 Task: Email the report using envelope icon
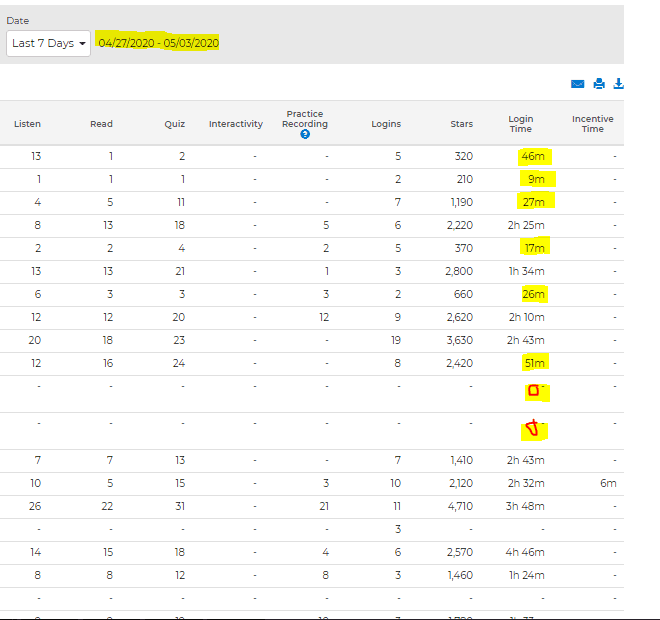coord(578,84)
